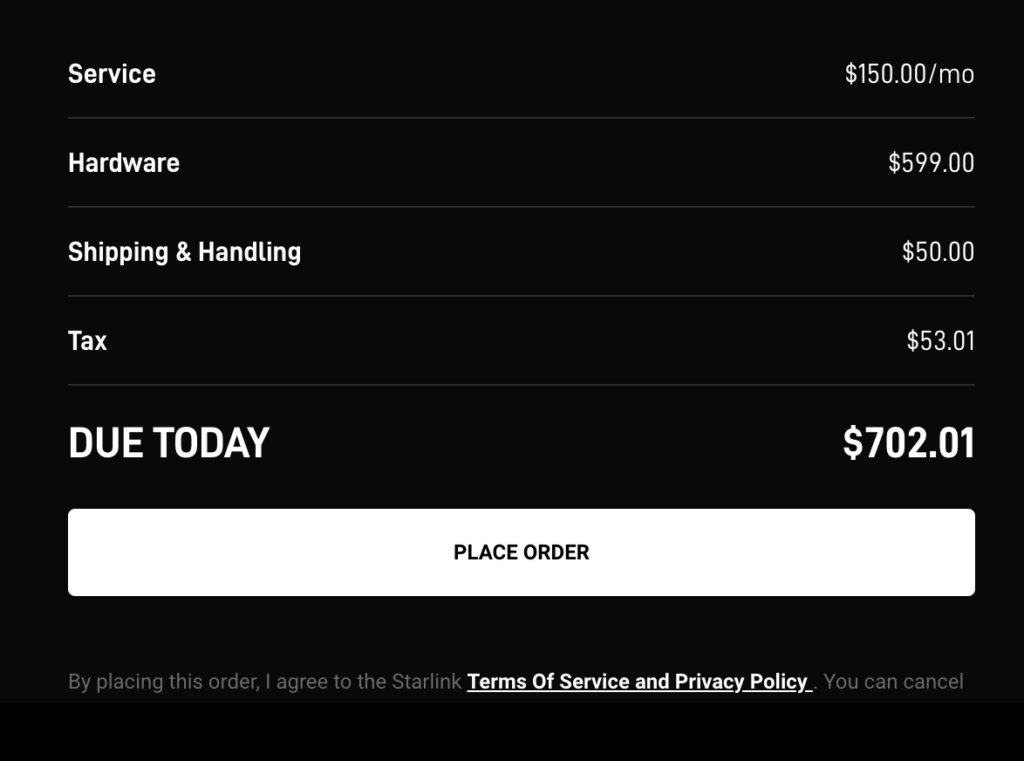
Task: Click the Hardware row label
Action: click(124, 163)
